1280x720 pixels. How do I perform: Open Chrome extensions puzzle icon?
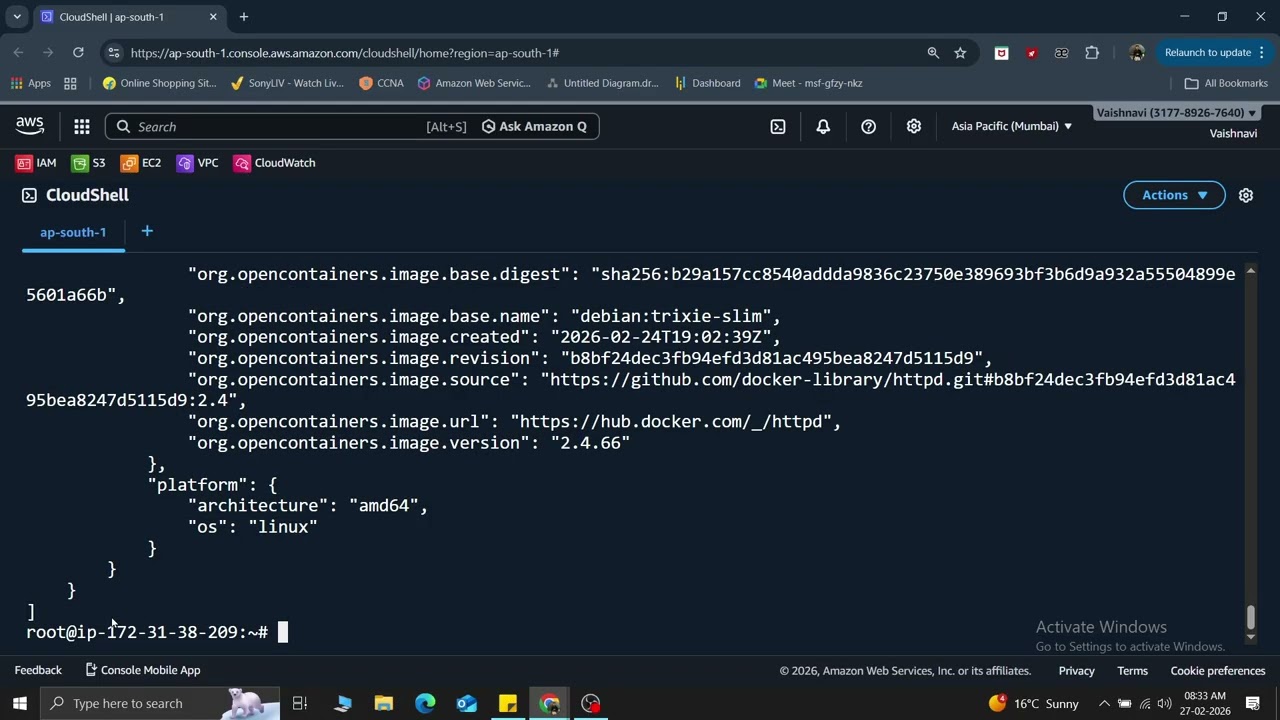1092,53
